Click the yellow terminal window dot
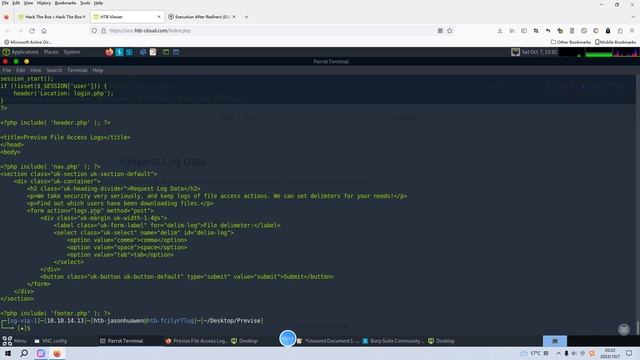This screenshot has height=360, width=640. click(x=27, y=62)
